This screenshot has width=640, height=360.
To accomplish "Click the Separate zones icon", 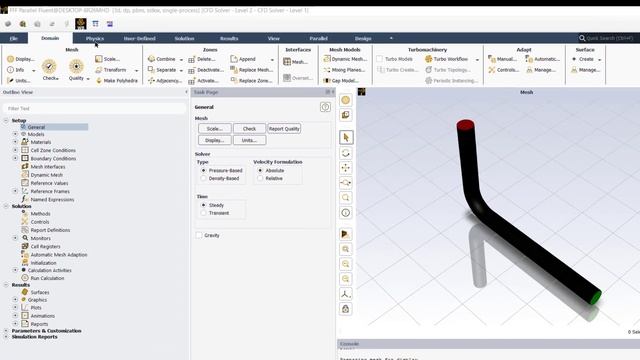I will (151, 70).
